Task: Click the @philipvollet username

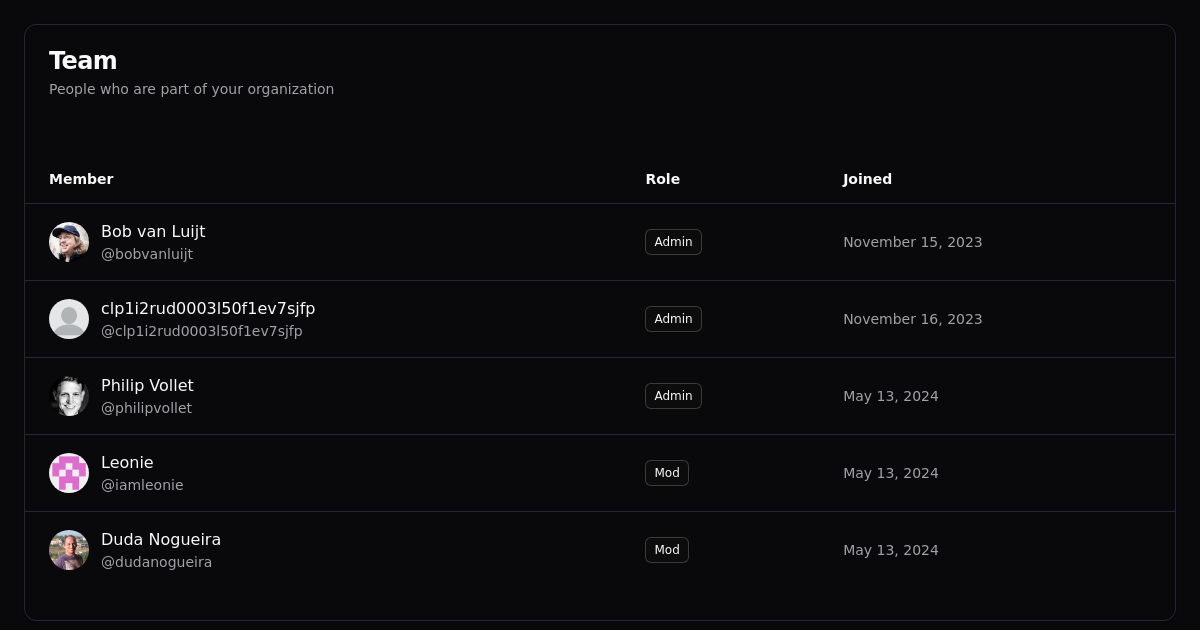Action: (146, 408)
